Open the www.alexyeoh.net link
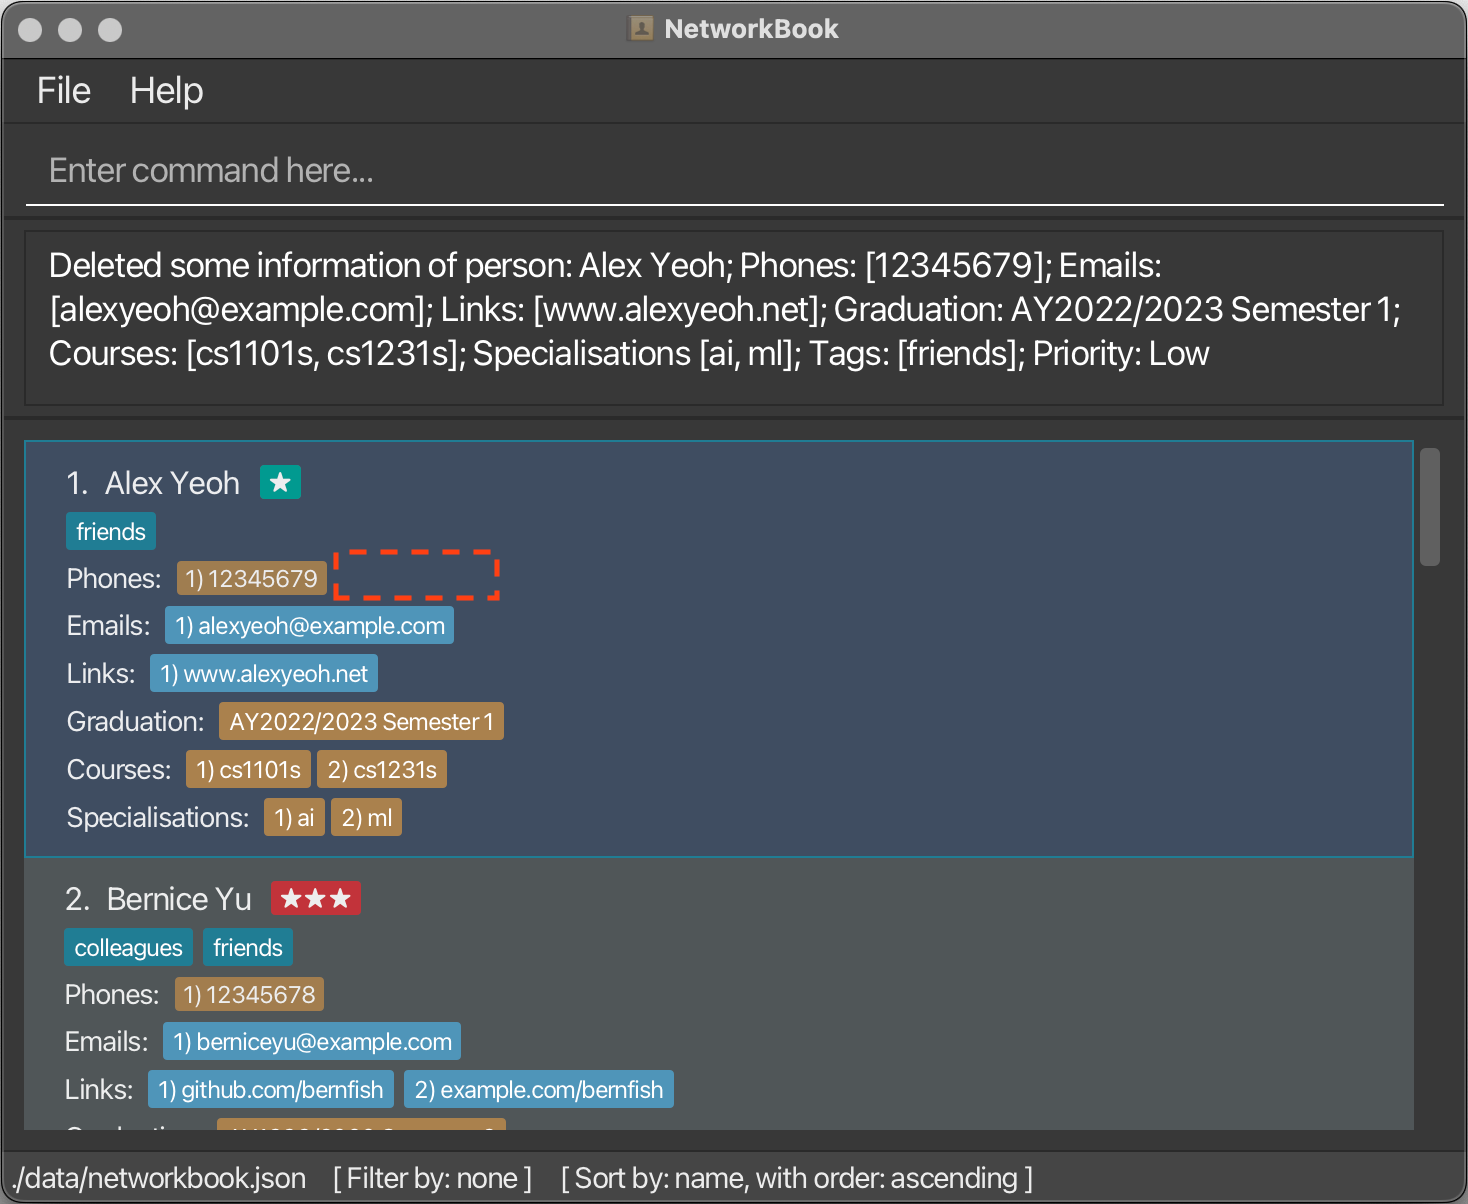 click(264, 674)
